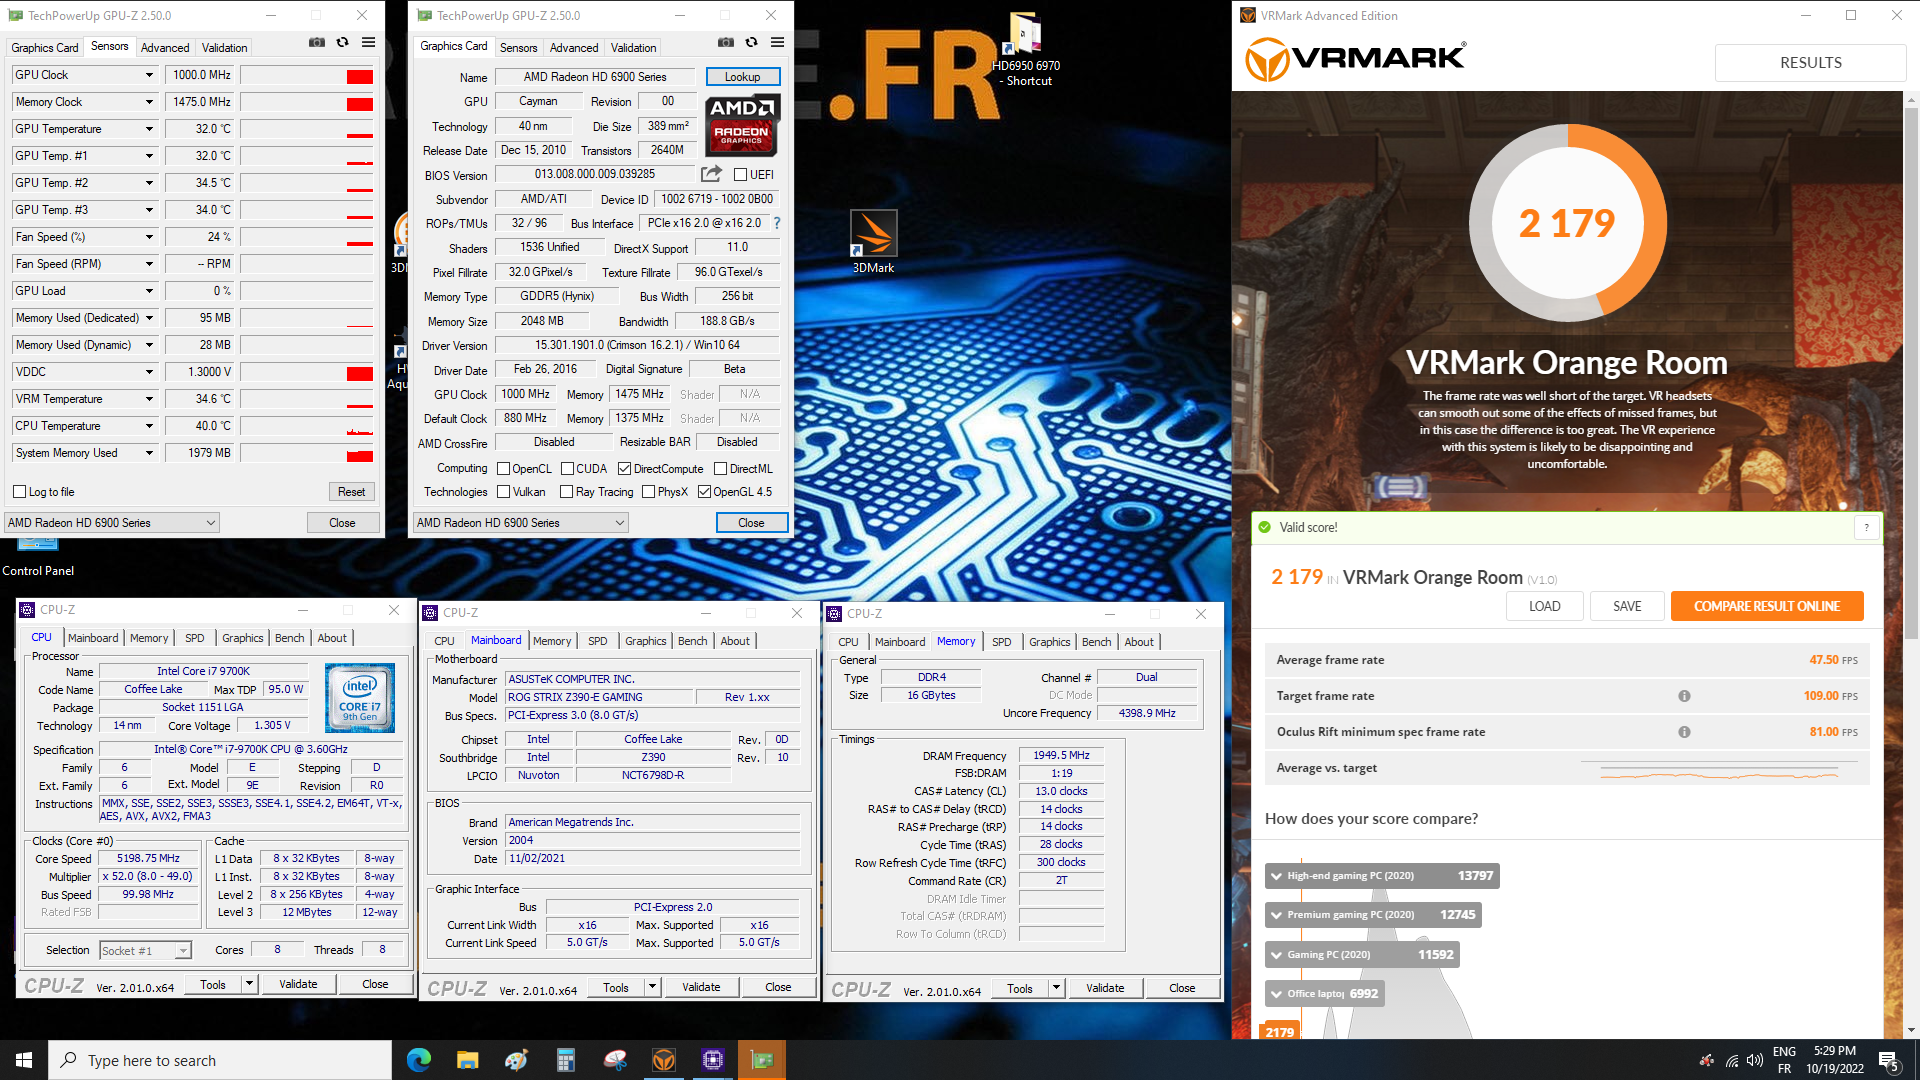Click LOAD button in VRMark
The width and height of the screenshot is (1920, 1080).
tap(1544, 606)
